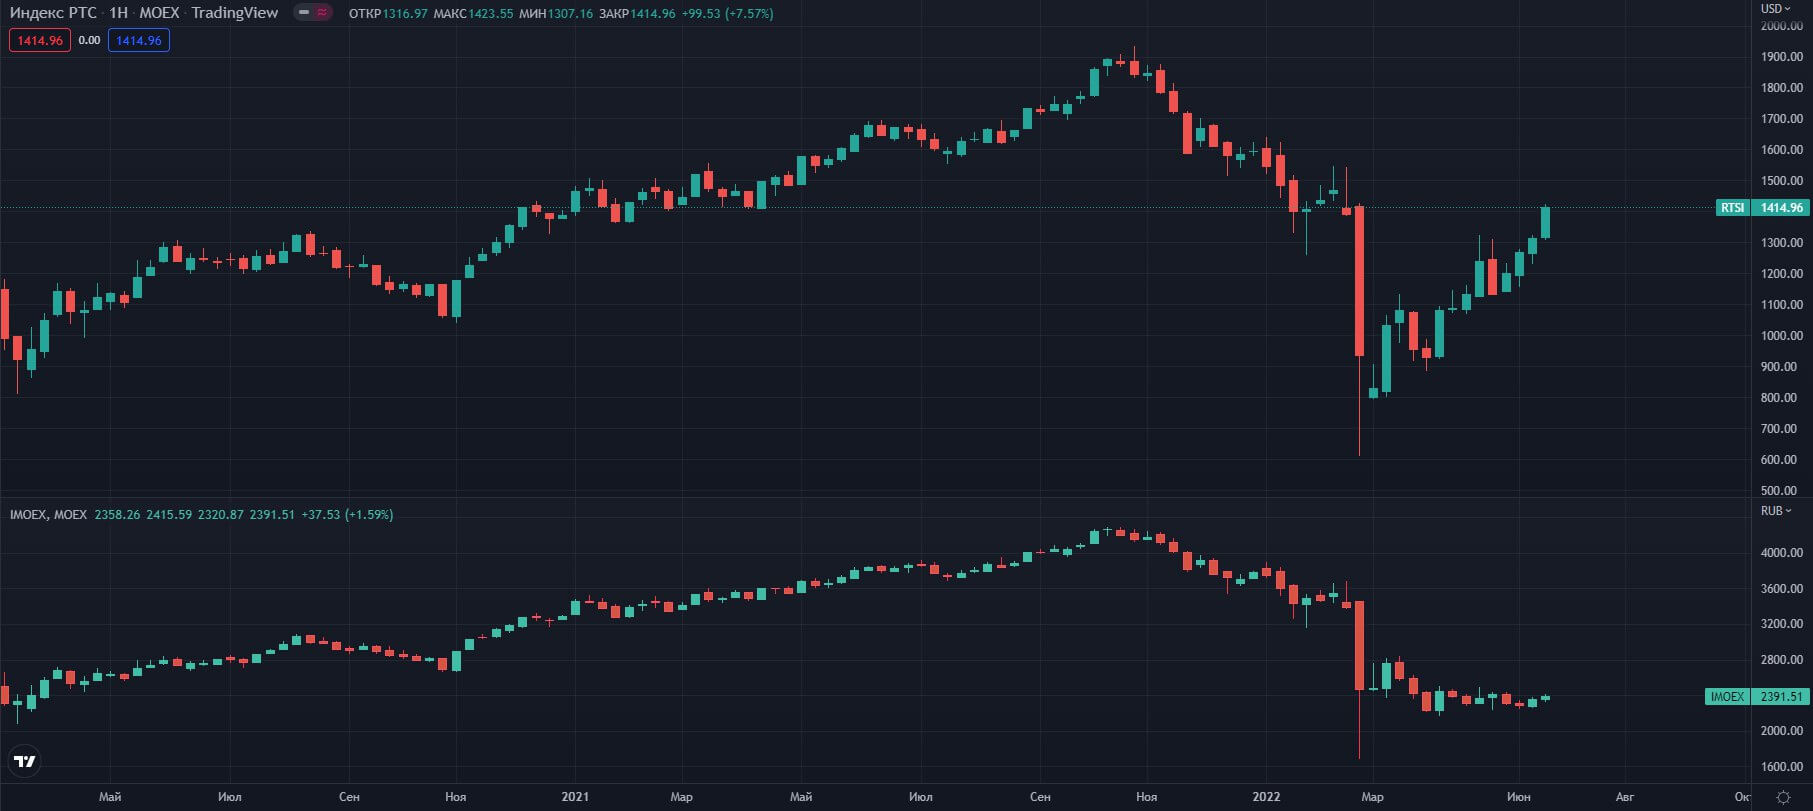Viewport: 1813px width, 811px height.
Task: Click the 1600.00 mark on the IMOEX scale
Action: (x=1782, y=767)
